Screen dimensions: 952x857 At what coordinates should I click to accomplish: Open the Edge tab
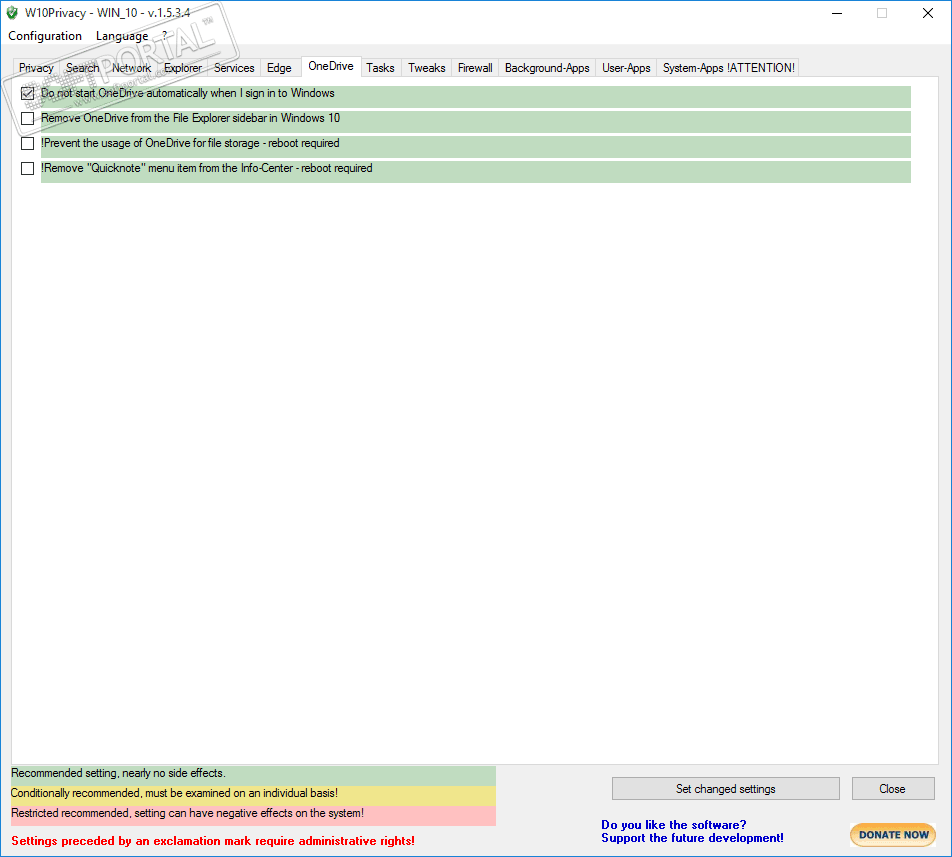click(x=279, y=68)
